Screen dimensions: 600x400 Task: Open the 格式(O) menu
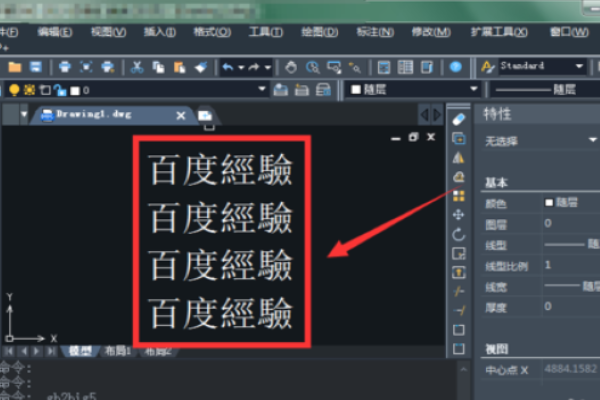(212, 32)
